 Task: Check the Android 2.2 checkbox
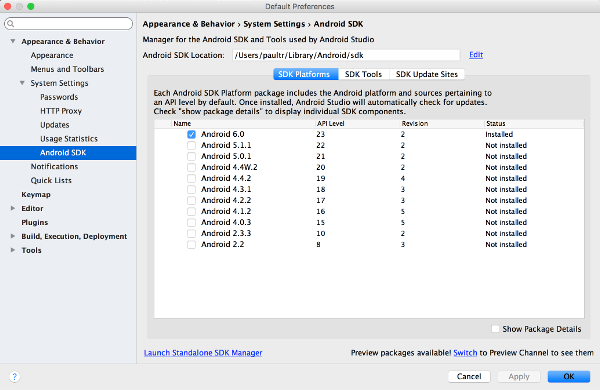click(191, 245)
